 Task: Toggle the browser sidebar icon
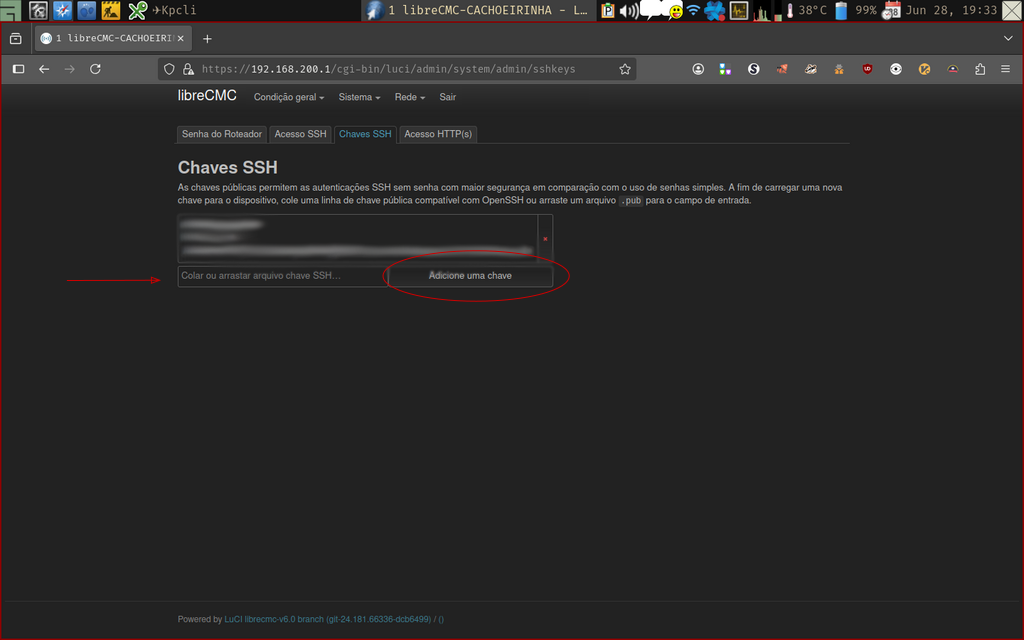click(18, 69)
